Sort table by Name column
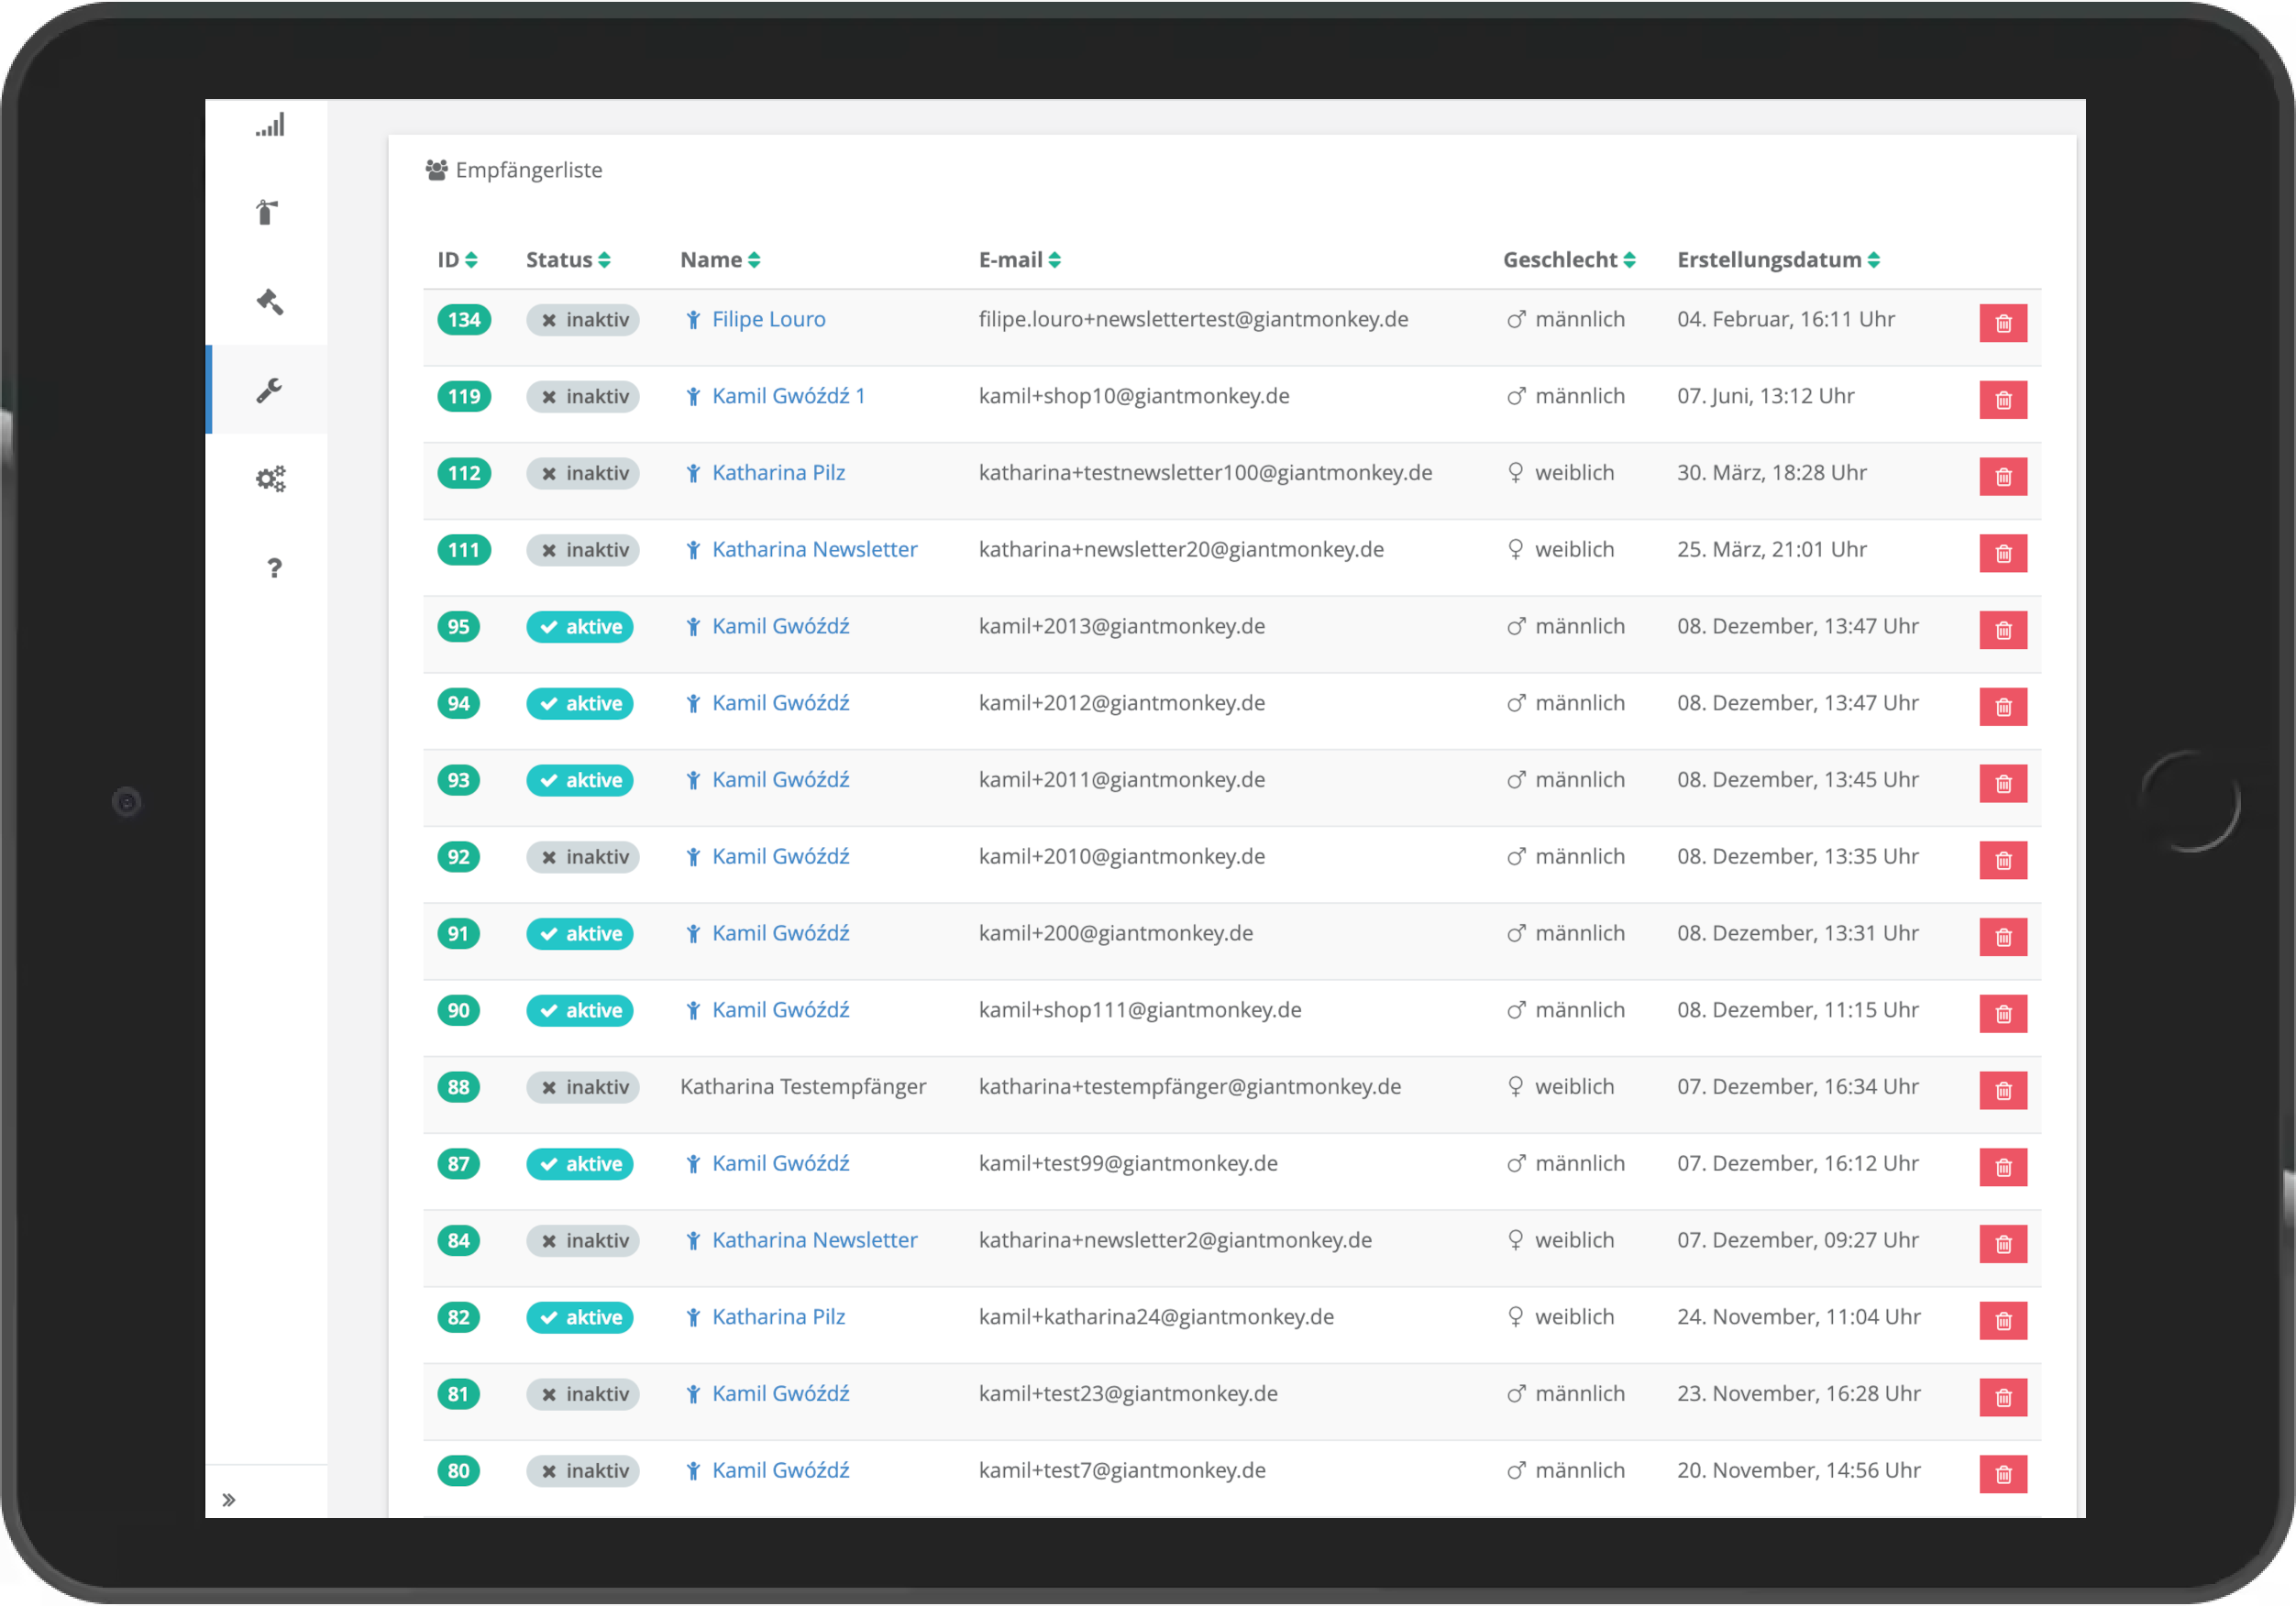The image size is (2296, 1606). click(720, 260)
